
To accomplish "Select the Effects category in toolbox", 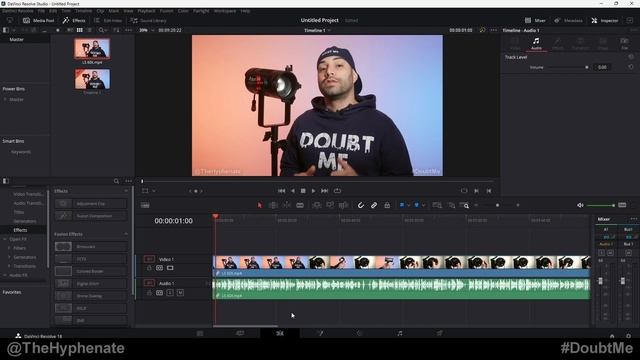I will point(20,230).
